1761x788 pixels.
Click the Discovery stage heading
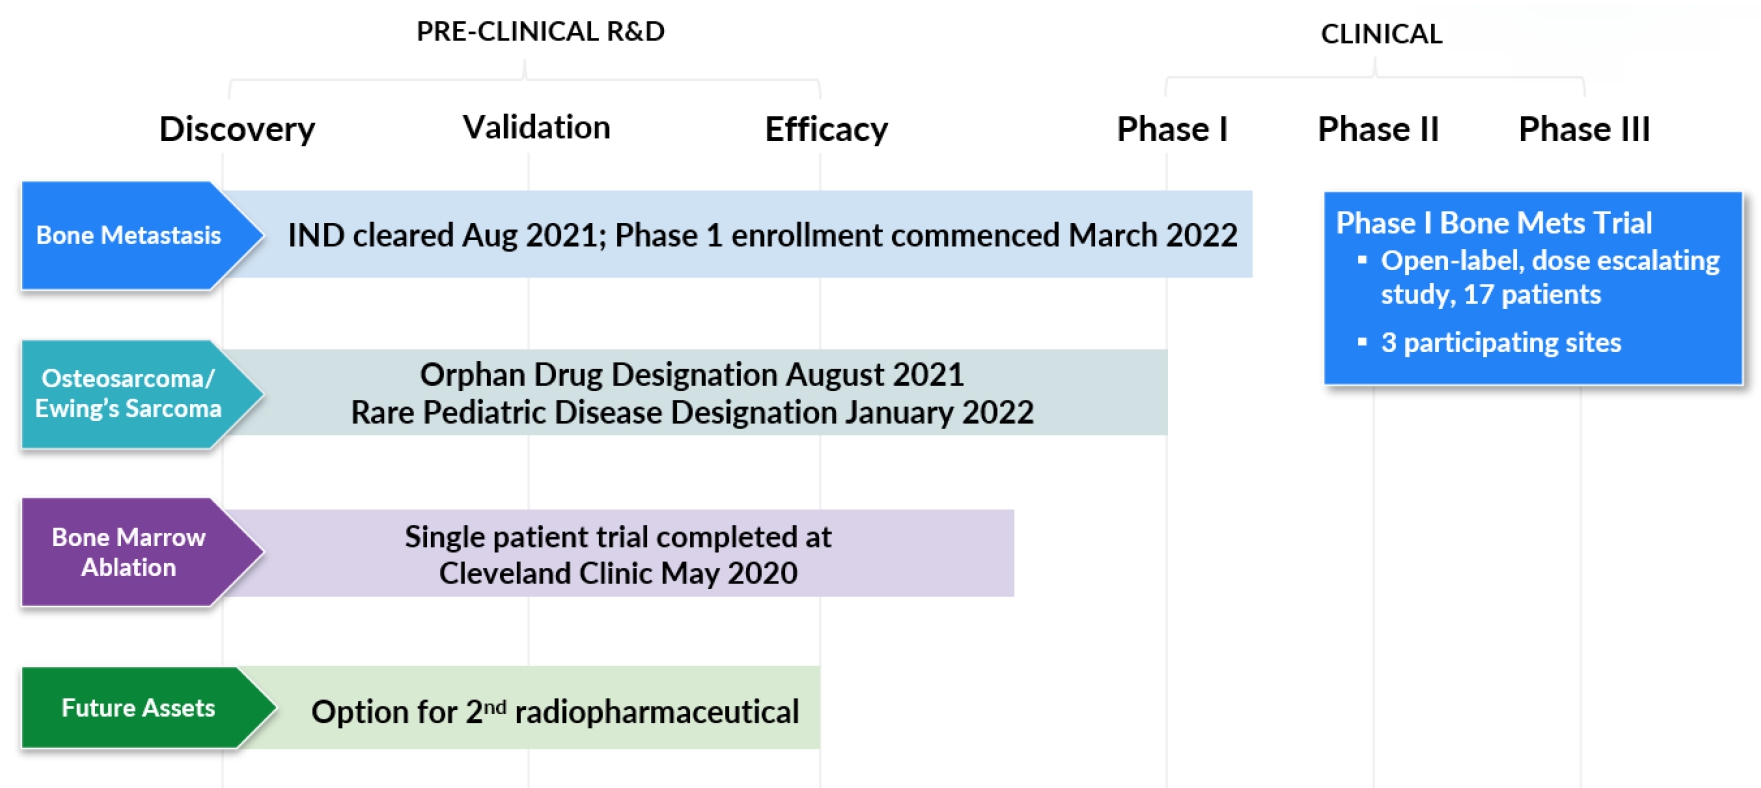click(237, 129)
